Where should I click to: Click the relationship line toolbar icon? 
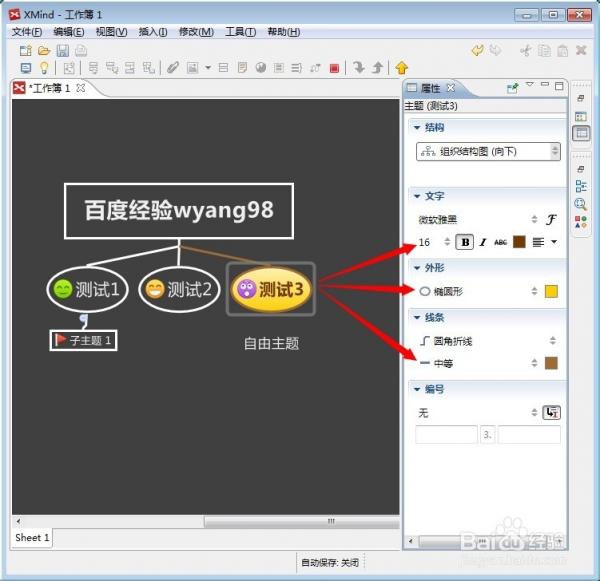point(315,68)
